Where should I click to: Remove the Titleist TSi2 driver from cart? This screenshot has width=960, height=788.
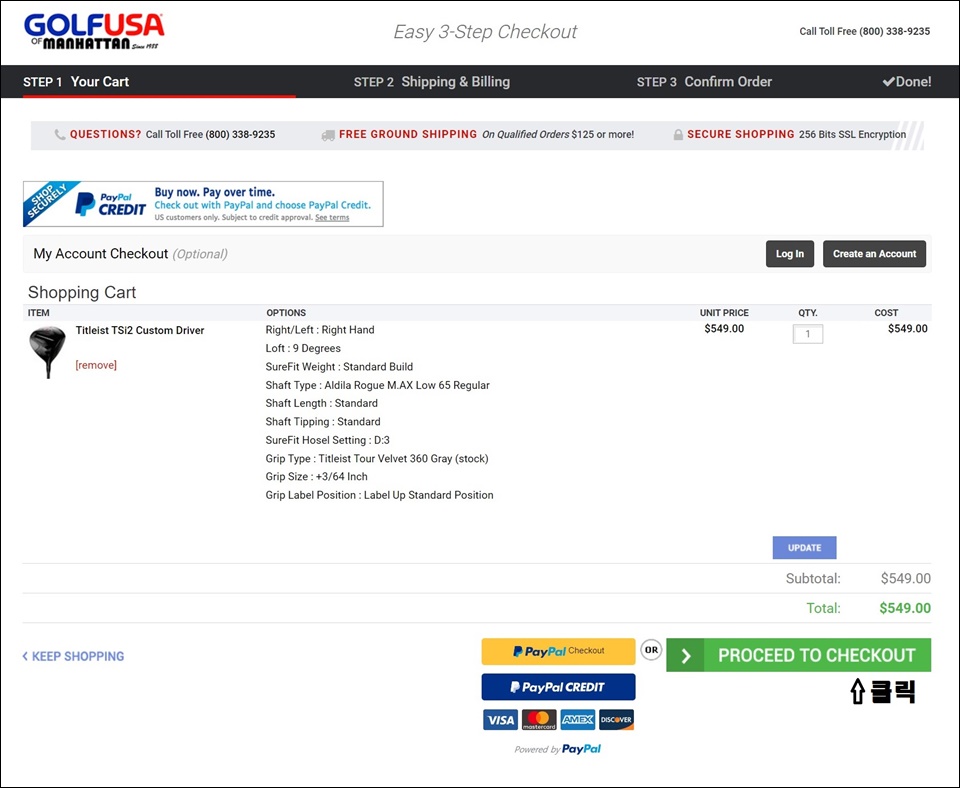(96, 365)
